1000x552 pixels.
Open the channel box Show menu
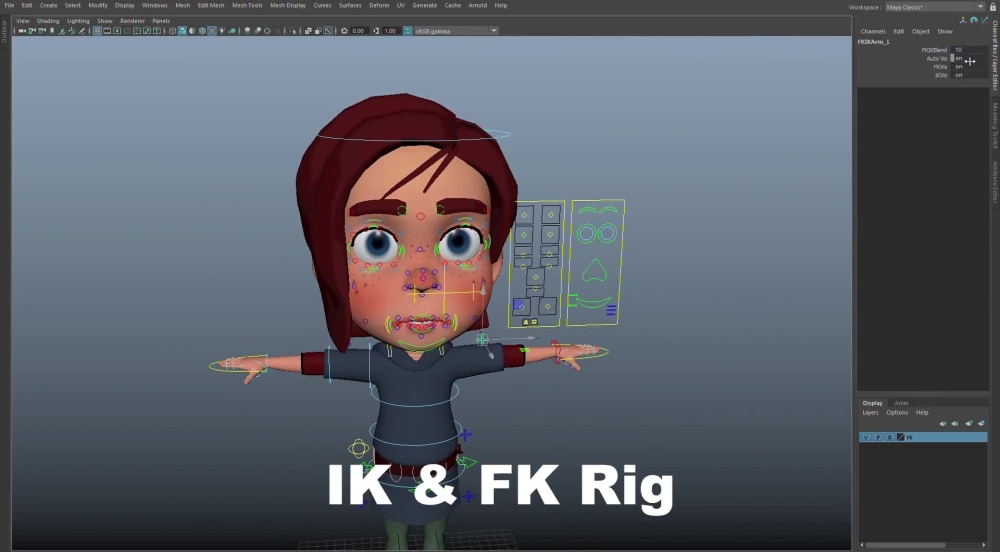coord(945,31)
